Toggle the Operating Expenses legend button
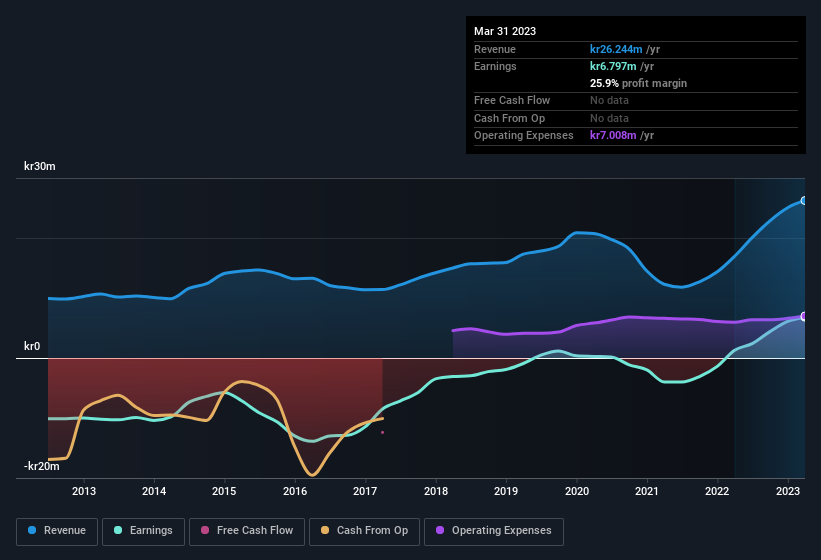 point(494,531)
